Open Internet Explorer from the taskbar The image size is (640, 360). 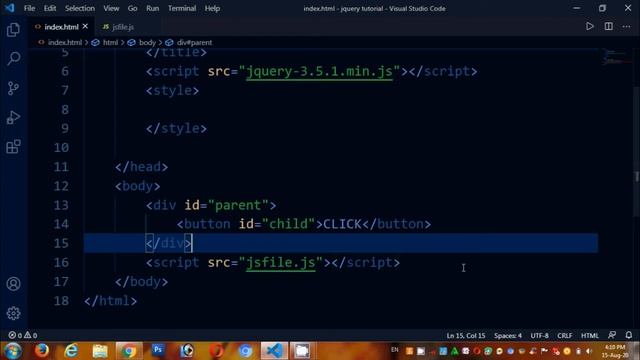pos(71,351)
